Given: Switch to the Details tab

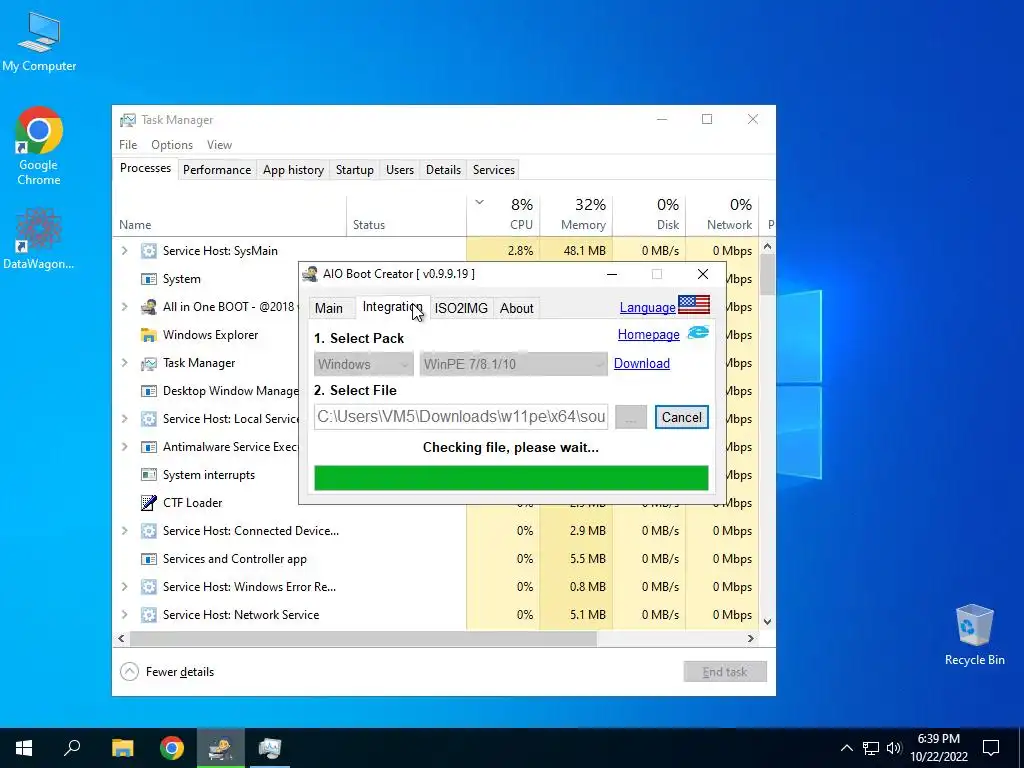Looking at the screenshot, I should 443,170.
